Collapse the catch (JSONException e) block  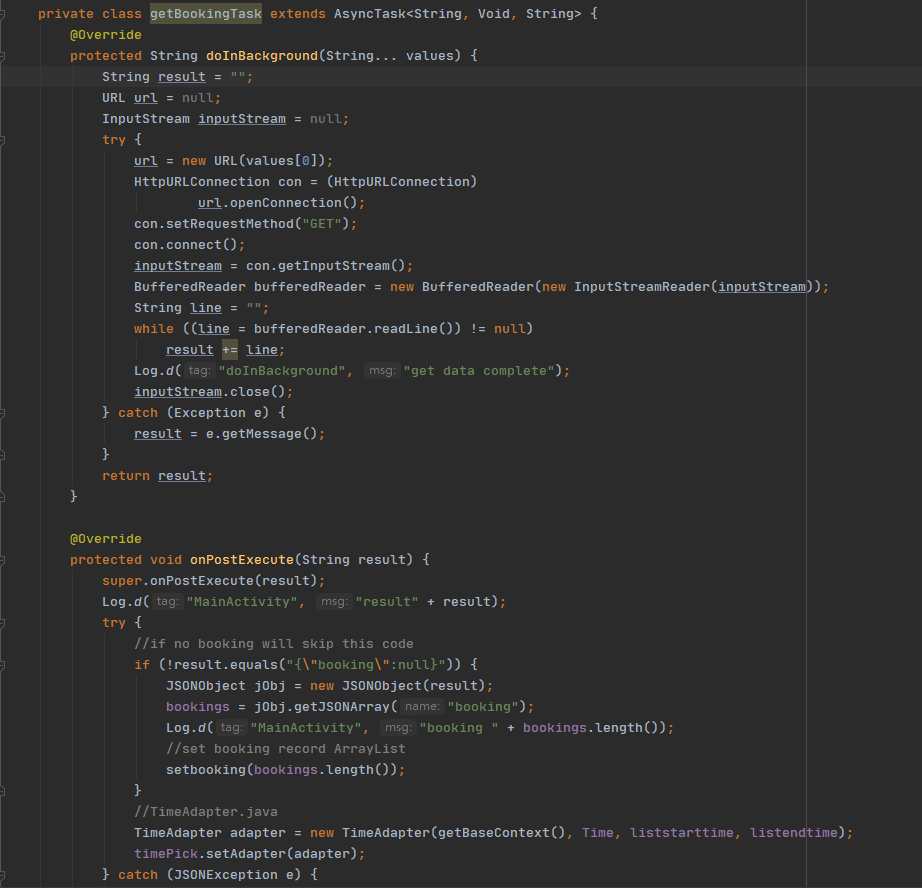2,875
